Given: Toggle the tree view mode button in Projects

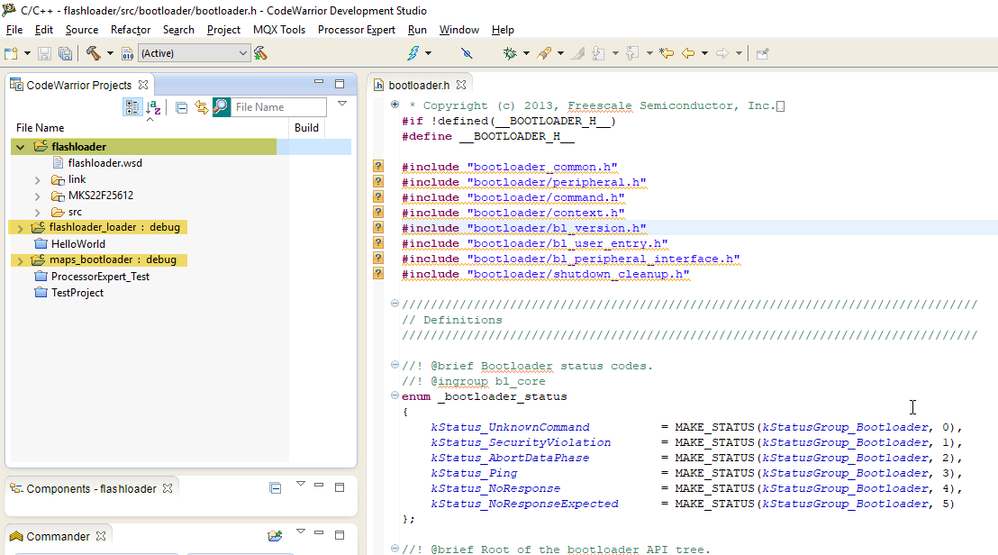Looking at the screenshot, I should click(x=132, y=107).
